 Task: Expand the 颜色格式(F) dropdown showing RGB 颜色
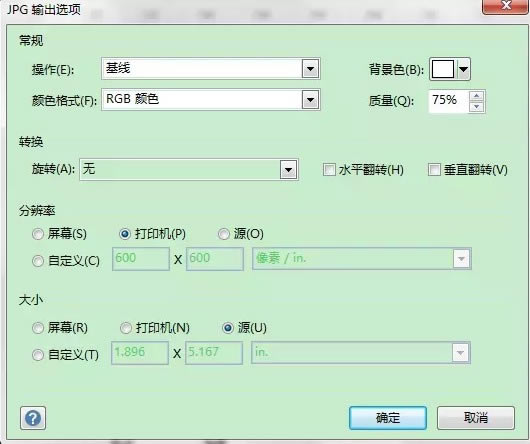pyautogui.click(x=310, y=99)
